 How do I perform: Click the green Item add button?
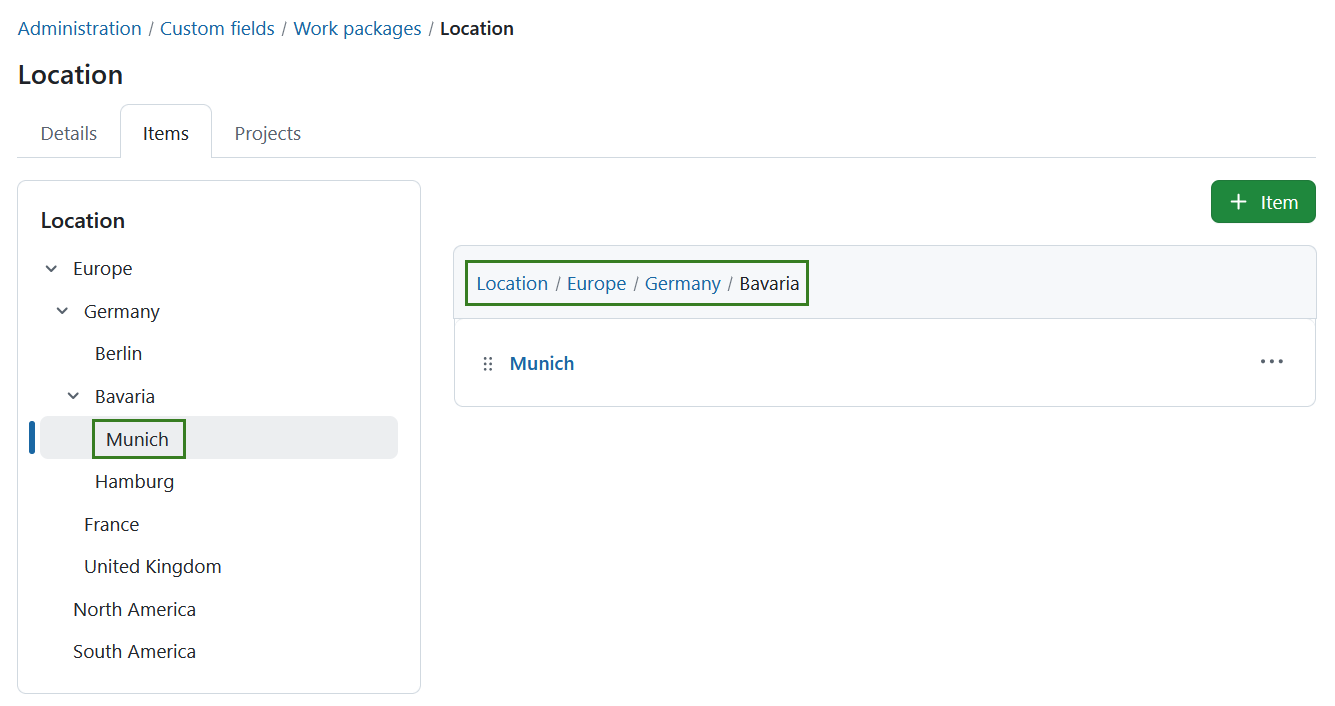[x=1263, y=202]
